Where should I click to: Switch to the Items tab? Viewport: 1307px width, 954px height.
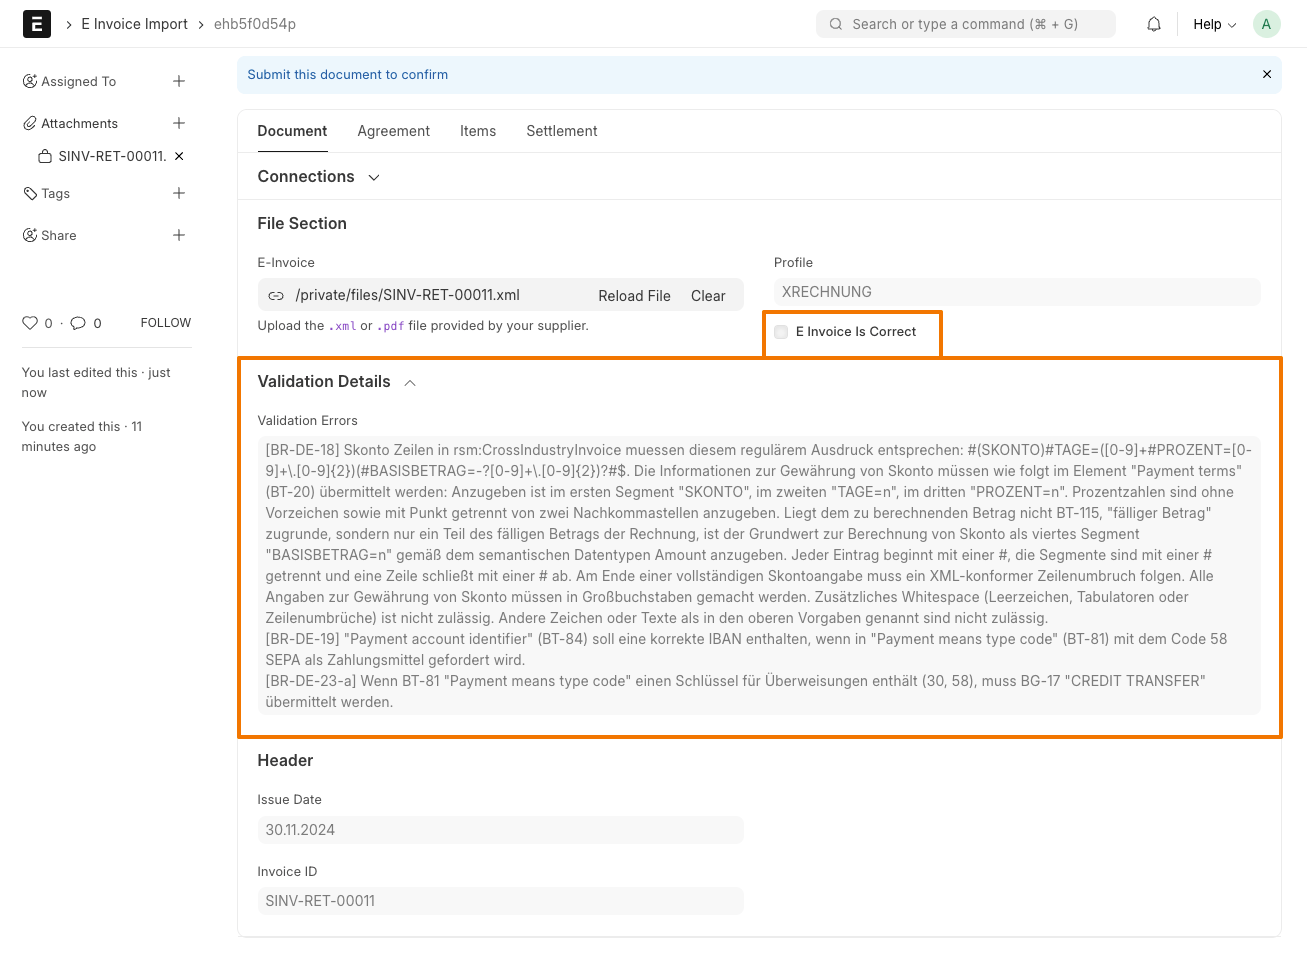[x=478, y=131]
